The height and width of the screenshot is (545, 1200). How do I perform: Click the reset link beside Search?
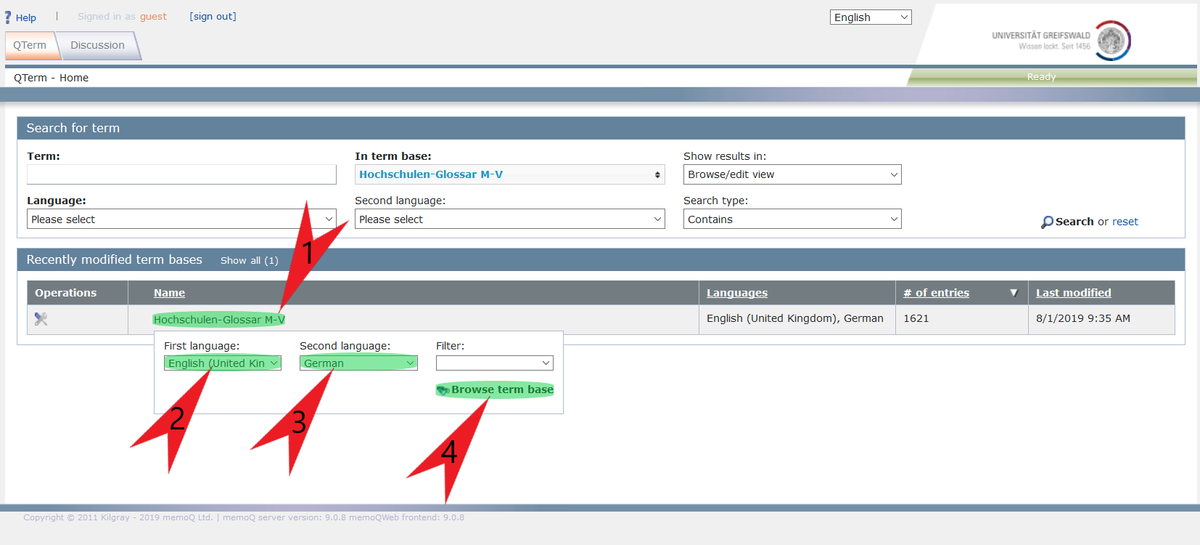1125,222
